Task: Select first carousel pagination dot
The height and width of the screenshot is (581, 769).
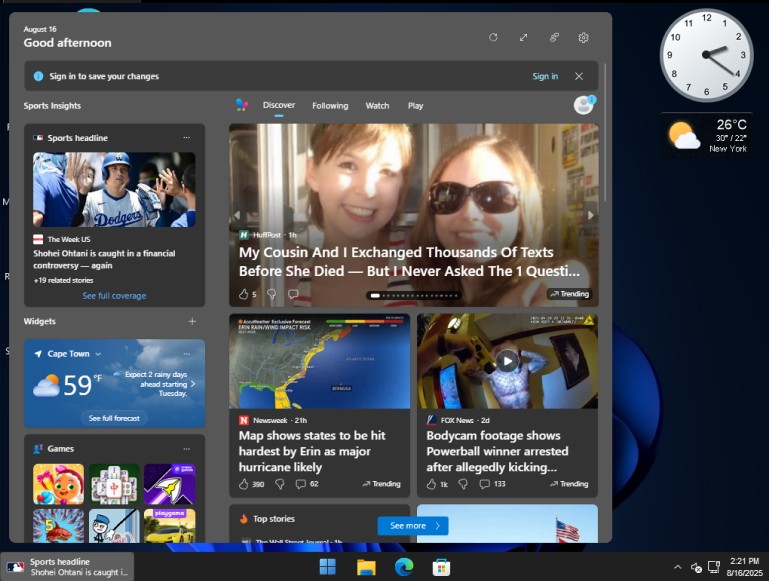Action: click(375, 296)
